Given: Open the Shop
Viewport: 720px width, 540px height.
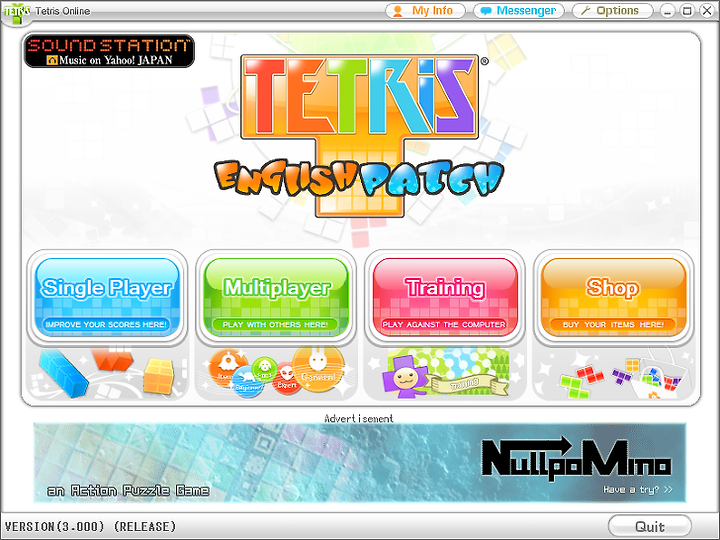Looking at the screenshot, I should [x=613, y=298].
